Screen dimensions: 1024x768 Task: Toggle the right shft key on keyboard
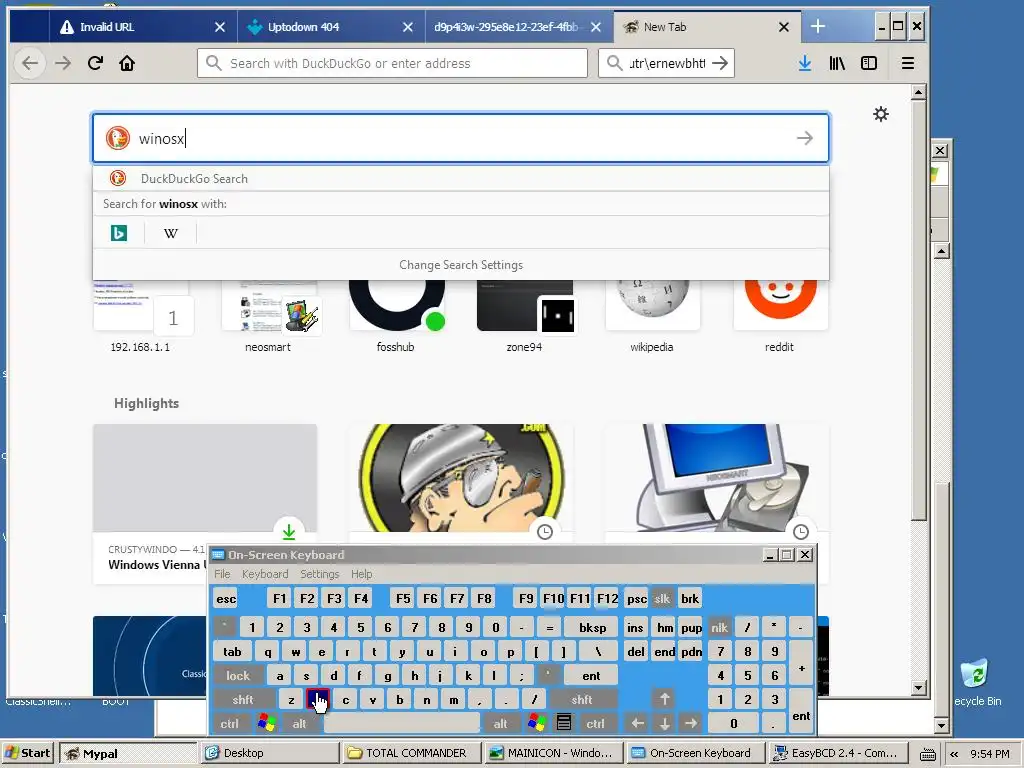tap(581, 699)
